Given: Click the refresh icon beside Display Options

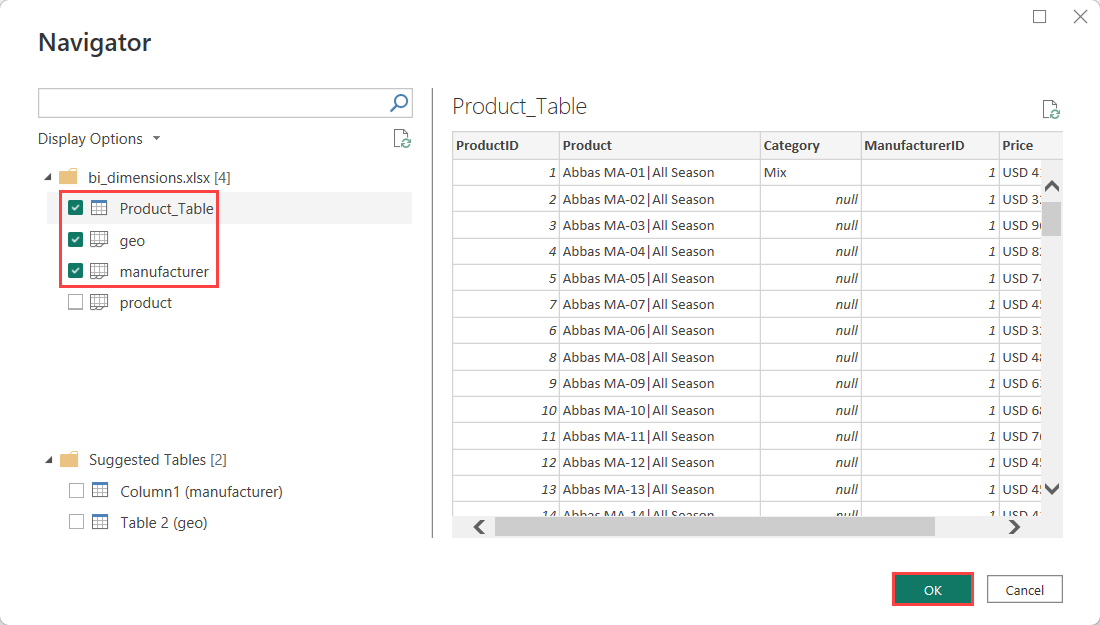Looking at the screenshot, I should click(x=402, y=139).
